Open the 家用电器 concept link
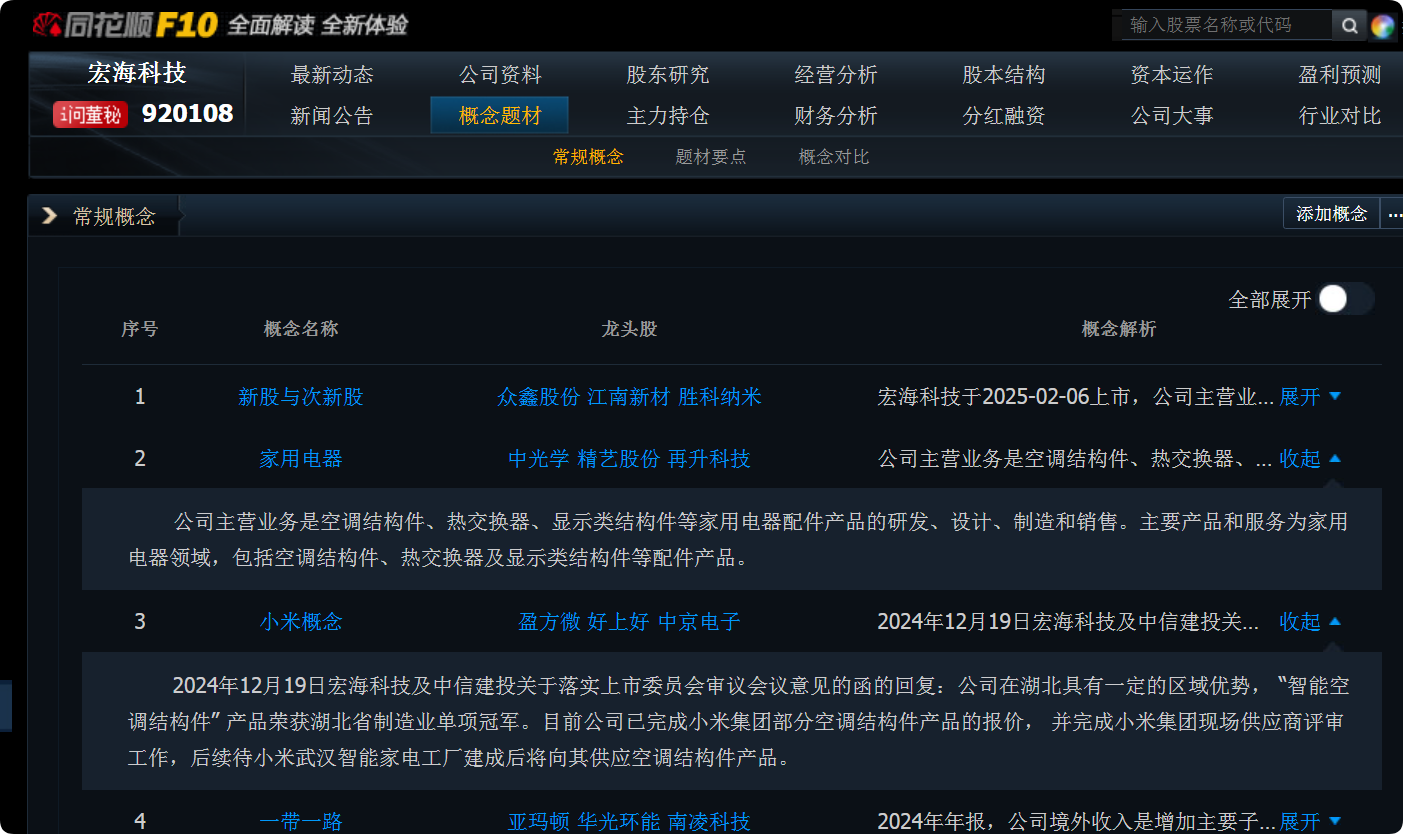The width and height of the screenshot is (1403, 834). click(x=301, y=459)
